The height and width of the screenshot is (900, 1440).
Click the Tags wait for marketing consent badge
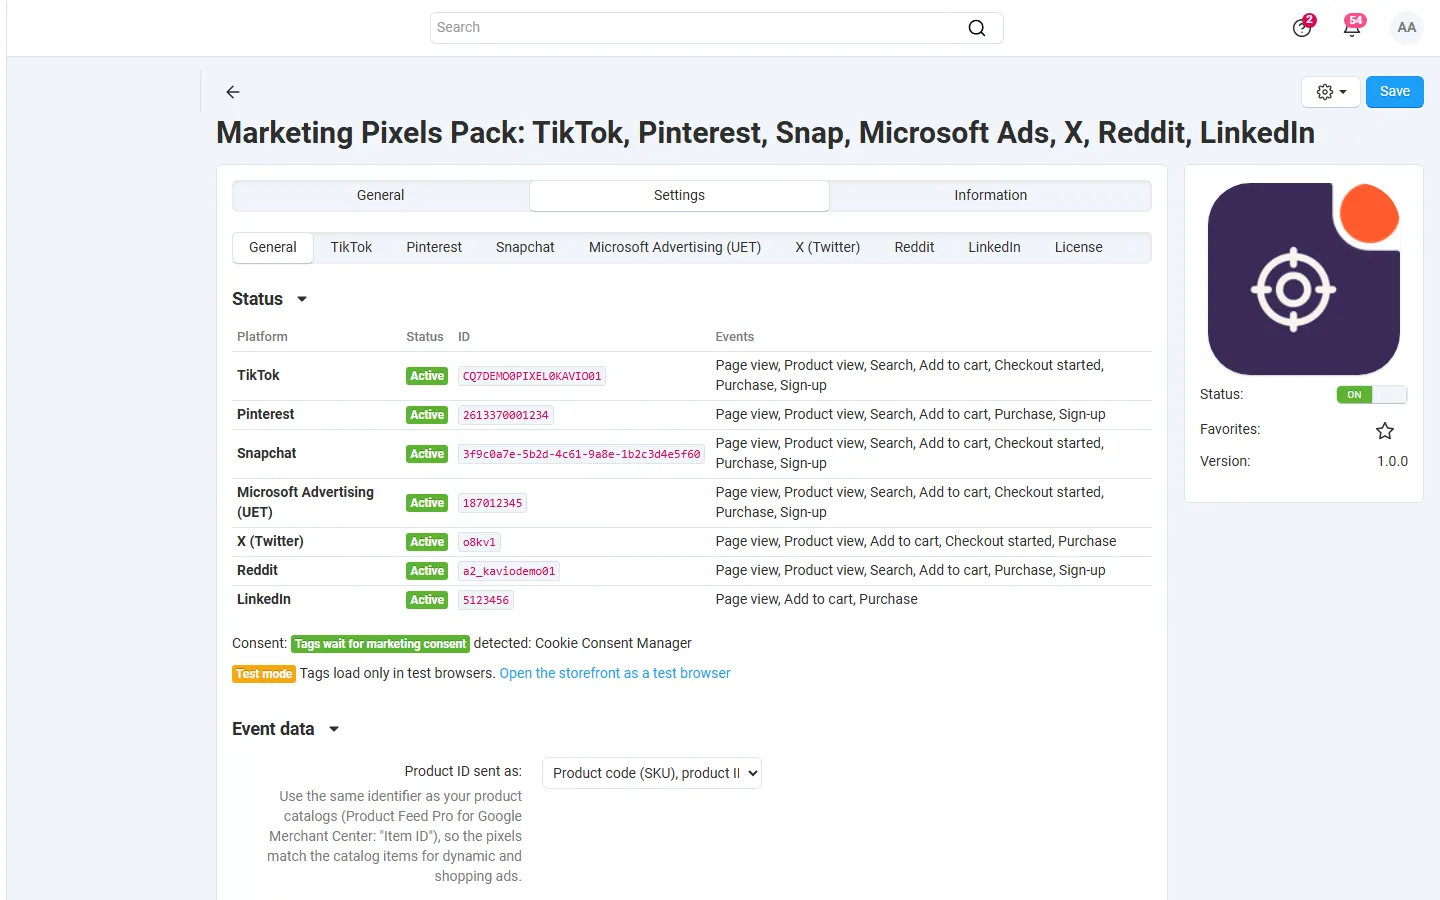(381, 644)
